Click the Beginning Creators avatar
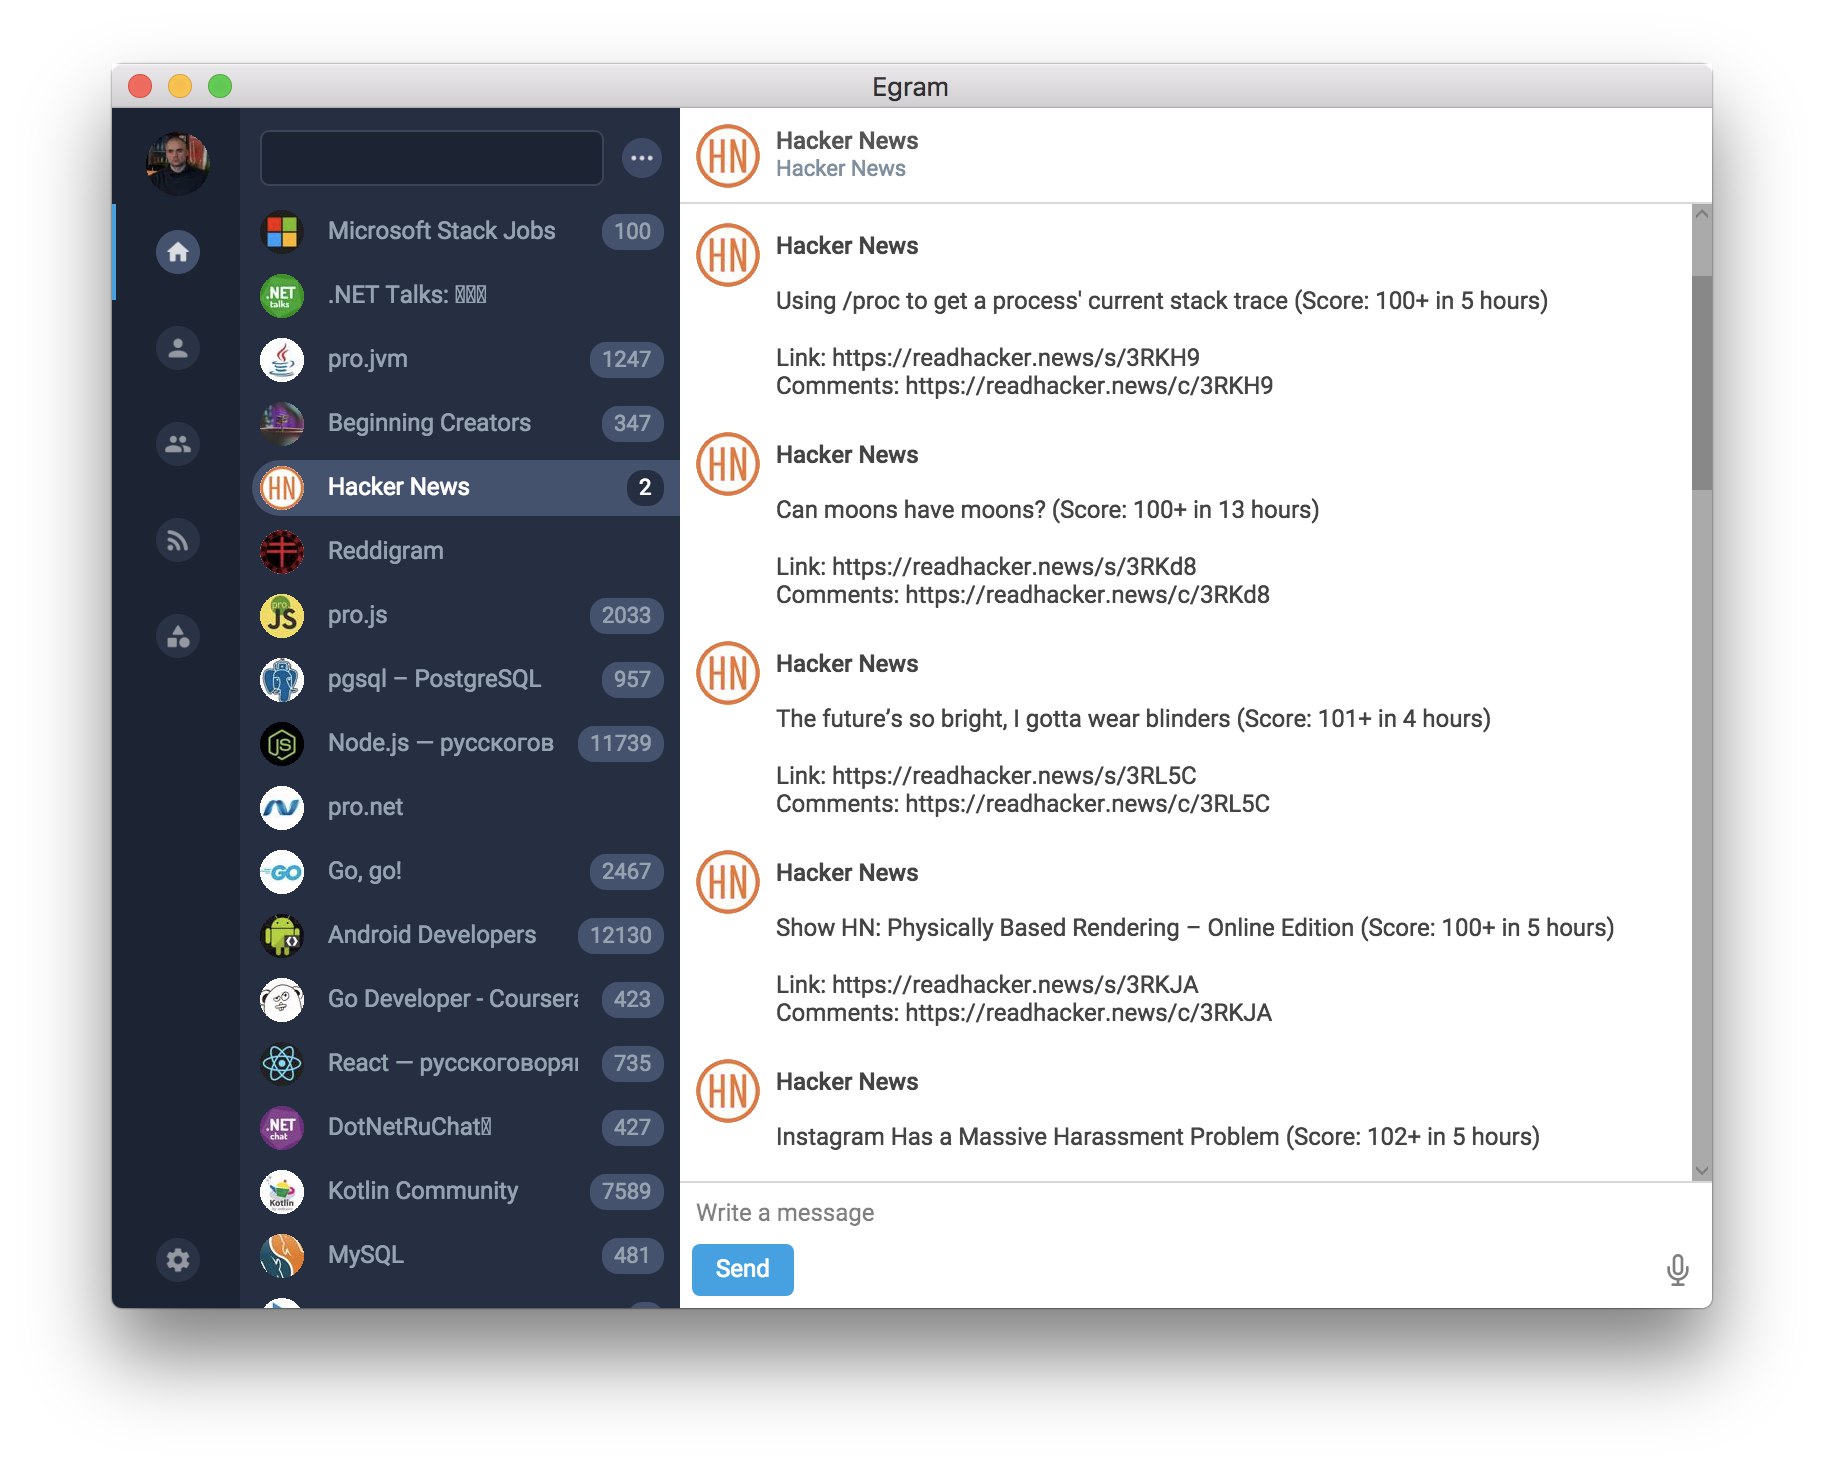The image size is (1824, 1468). coord(282,423)
